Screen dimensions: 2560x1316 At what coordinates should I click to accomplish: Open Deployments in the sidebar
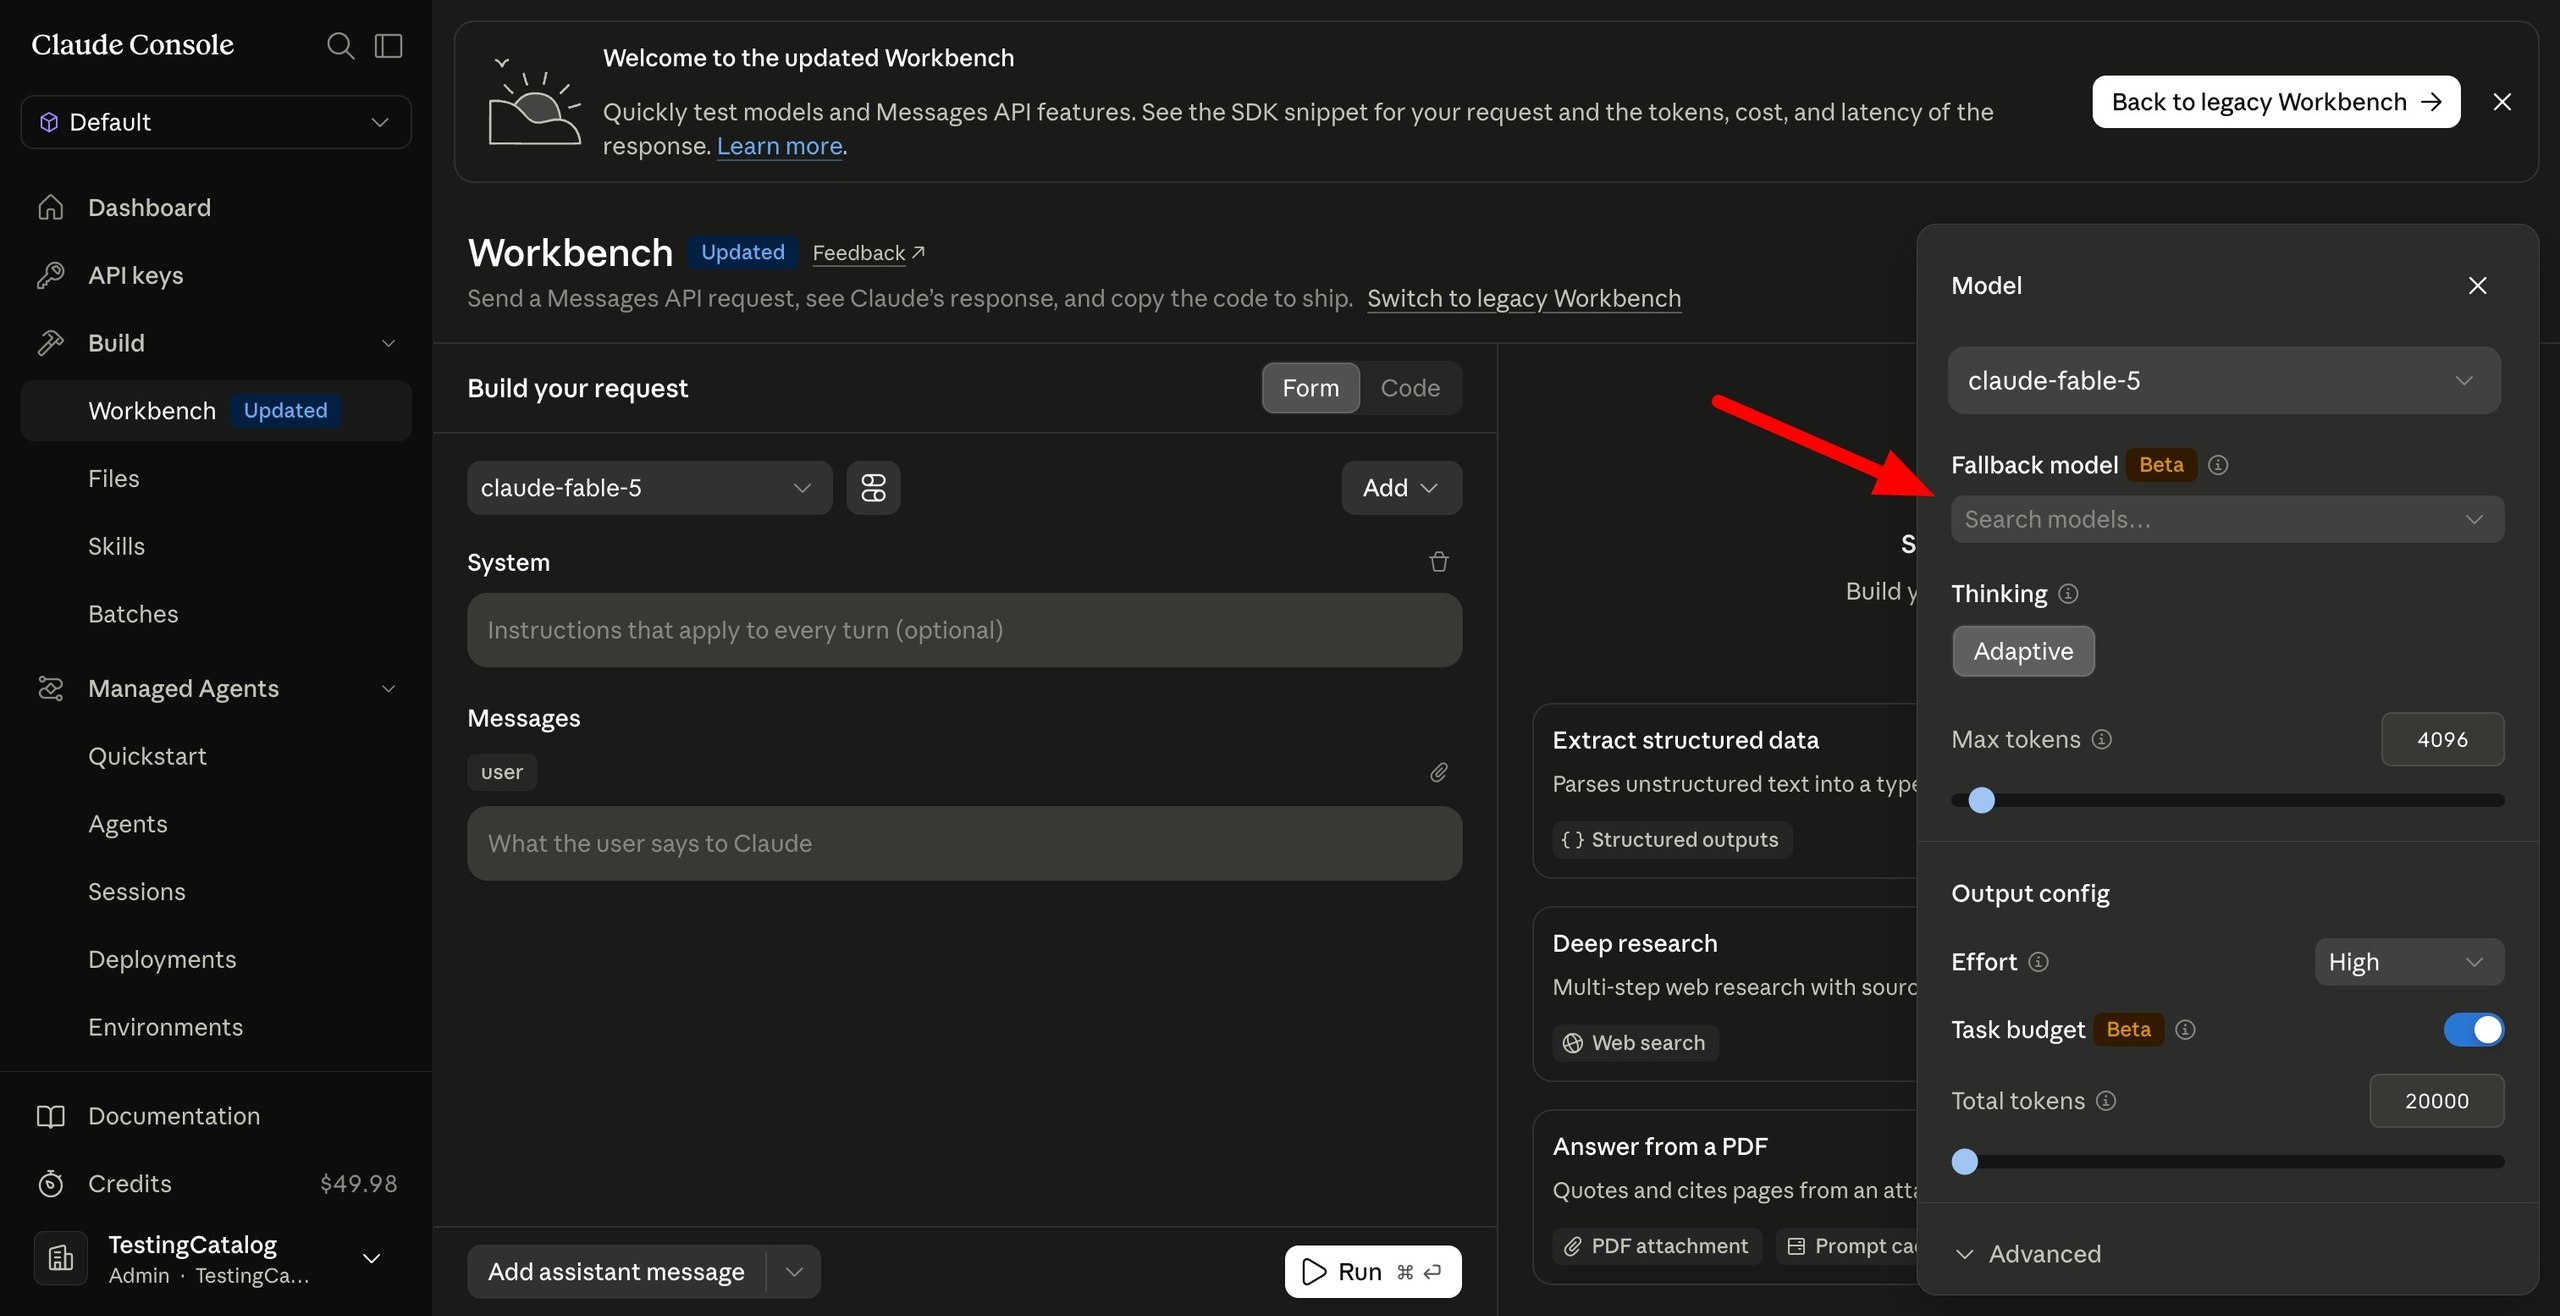click(x=162, y=960)
